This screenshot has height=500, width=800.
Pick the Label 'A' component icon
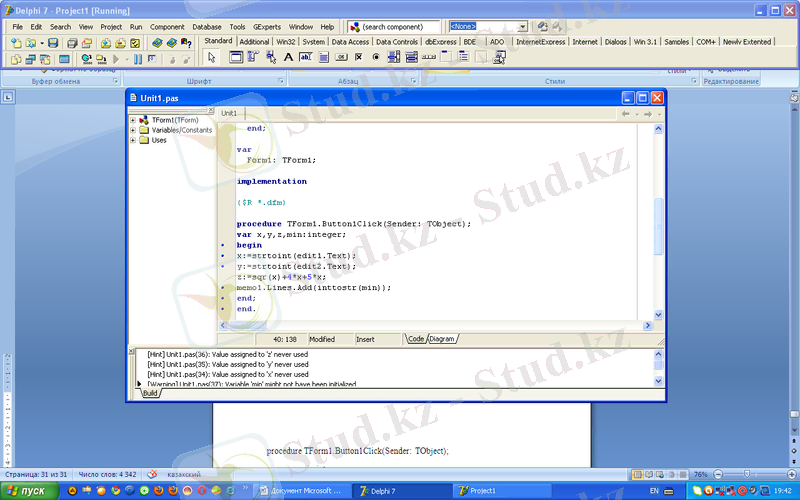tap(289, 57)
